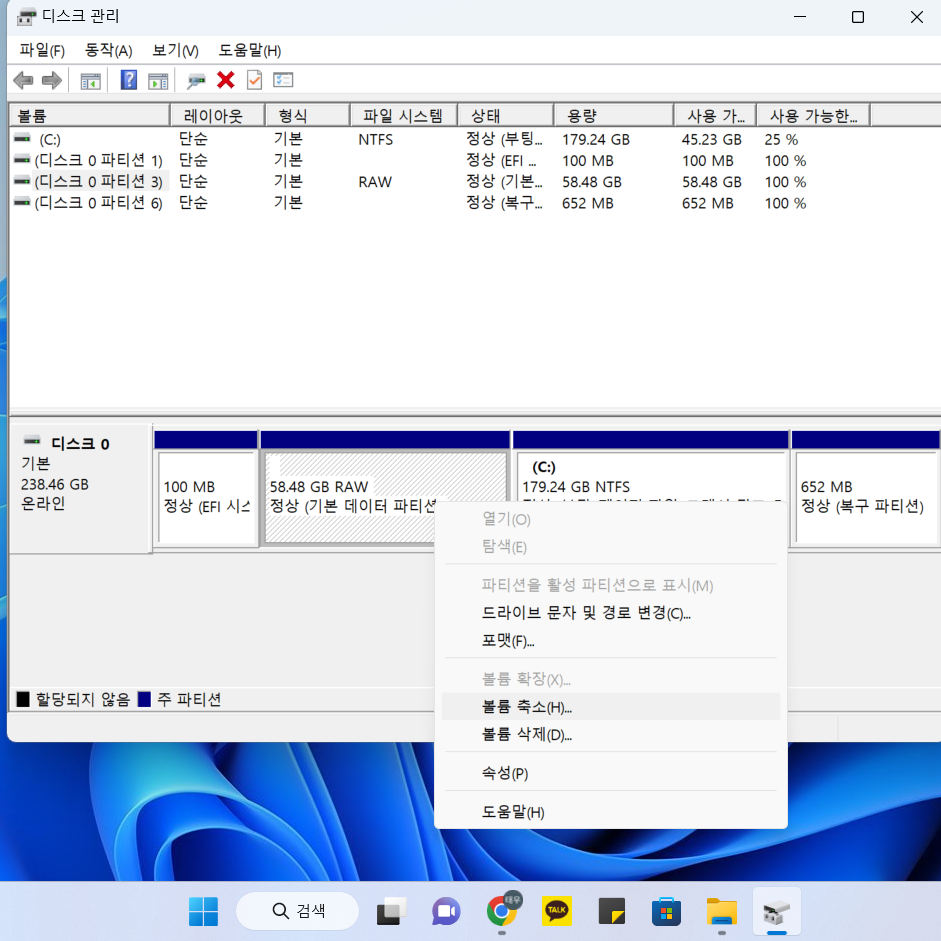The height and width of the screenshot is (941, 941).
Task: Open File Explorer from the taskbar
Action: click(x=721, y=911)
